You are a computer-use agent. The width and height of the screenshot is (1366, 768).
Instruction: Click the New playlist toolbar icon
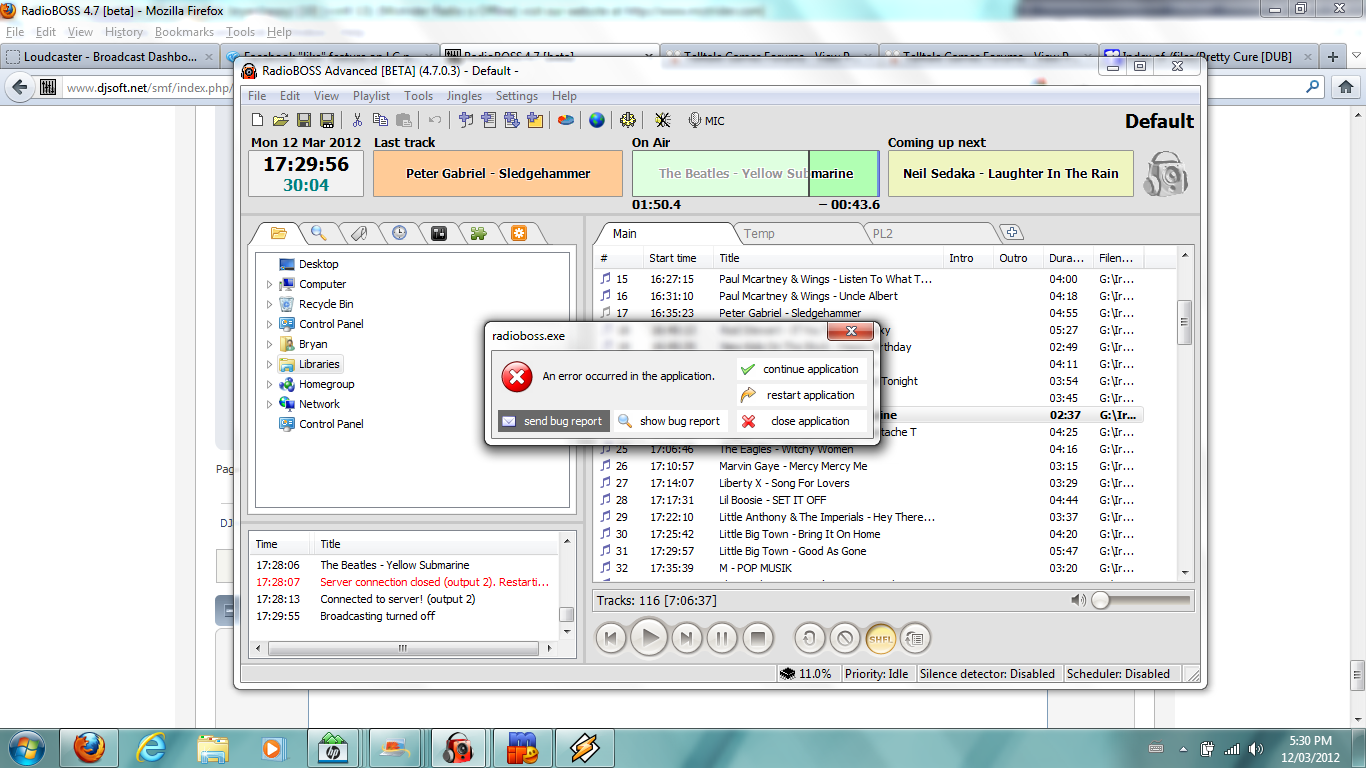coord(258,120)
